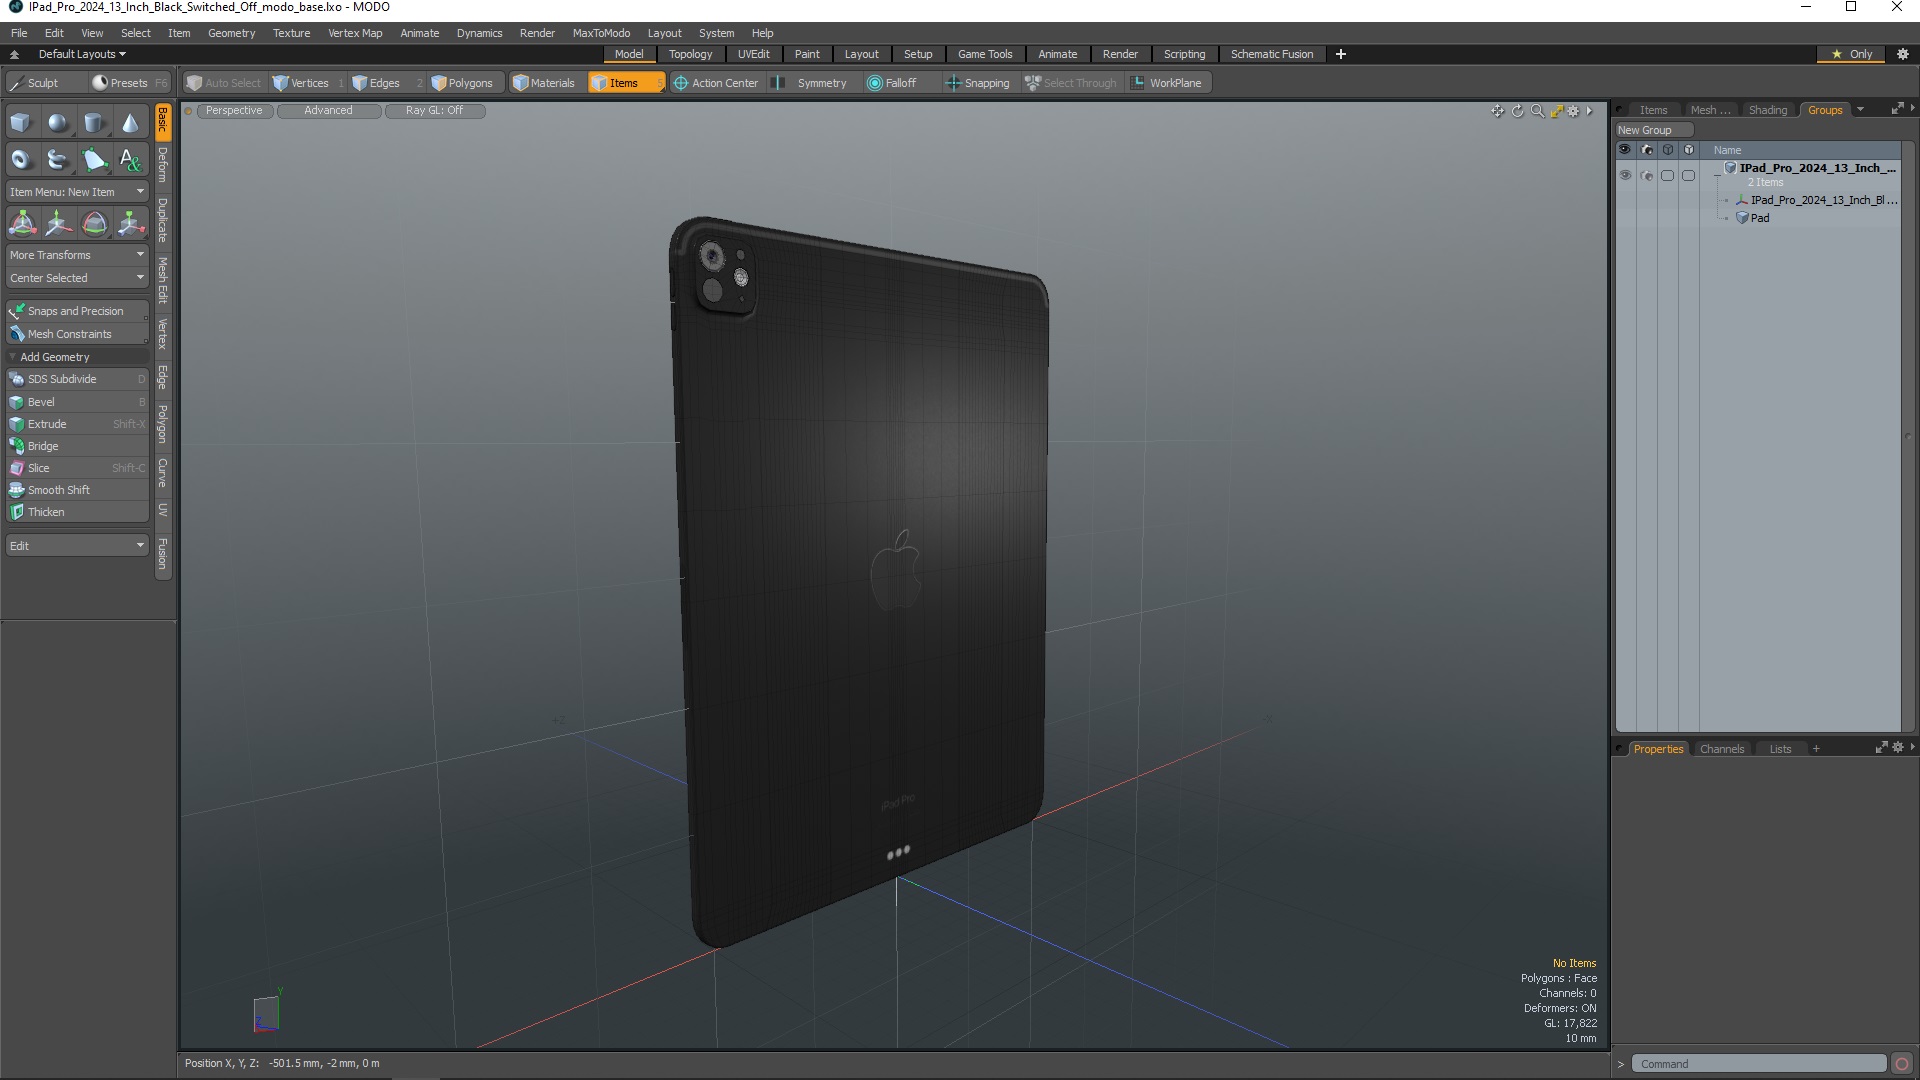Maximize the viewport with yellow arrows icon
Screen dimensions: 1920x1080
click(x=1556, y=111)
